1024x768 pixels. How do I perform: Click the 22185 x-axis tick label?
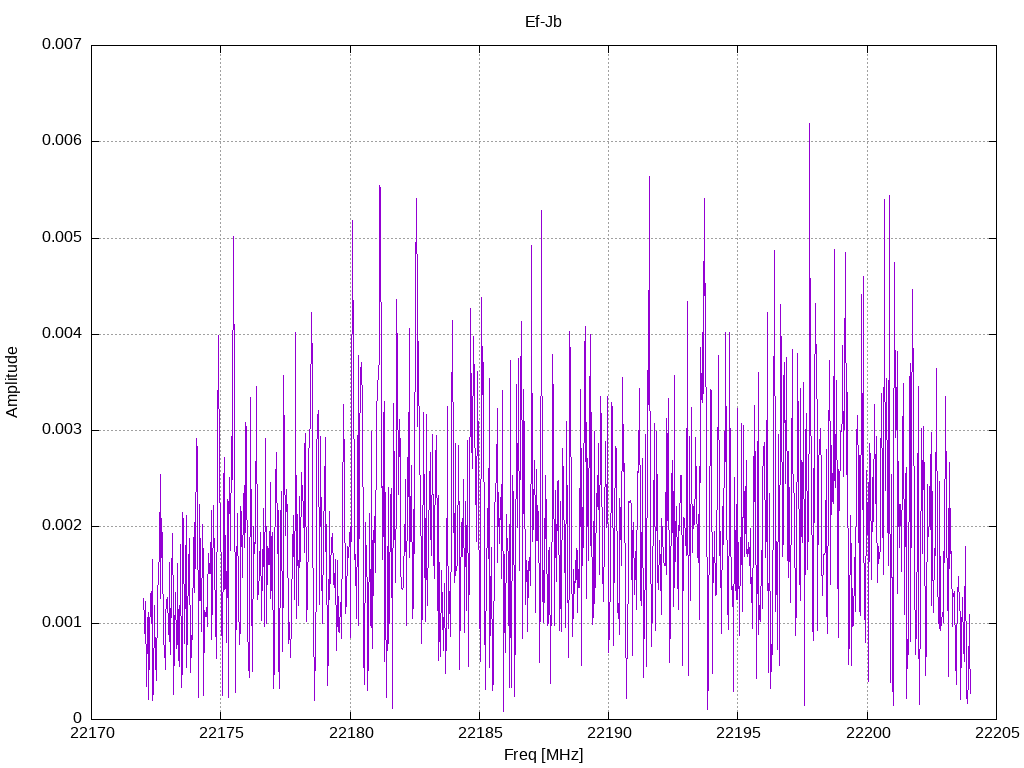(x=480, y=733)
